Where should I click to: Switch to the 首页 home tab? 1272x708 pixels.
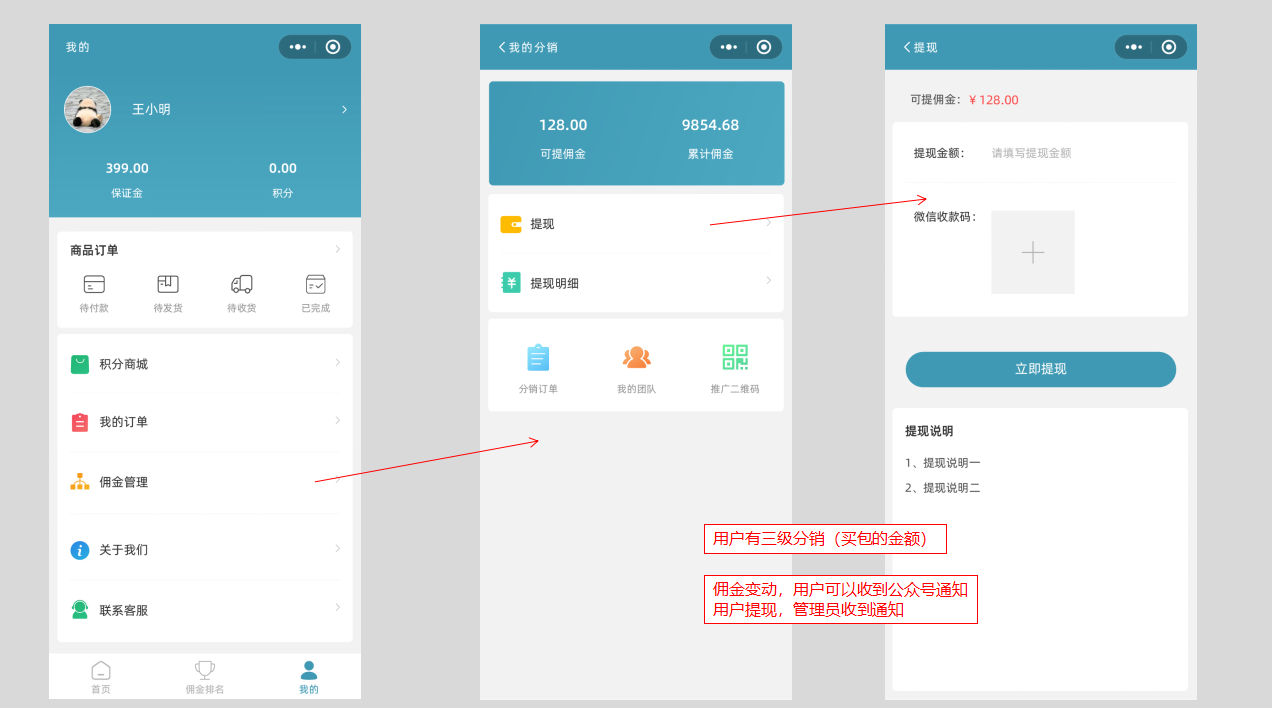[101, 677]
